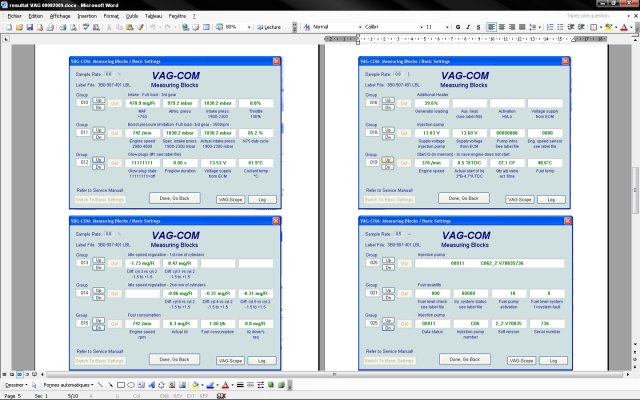
Task: Click the 3D Style icon
Action: coord(281,385)
